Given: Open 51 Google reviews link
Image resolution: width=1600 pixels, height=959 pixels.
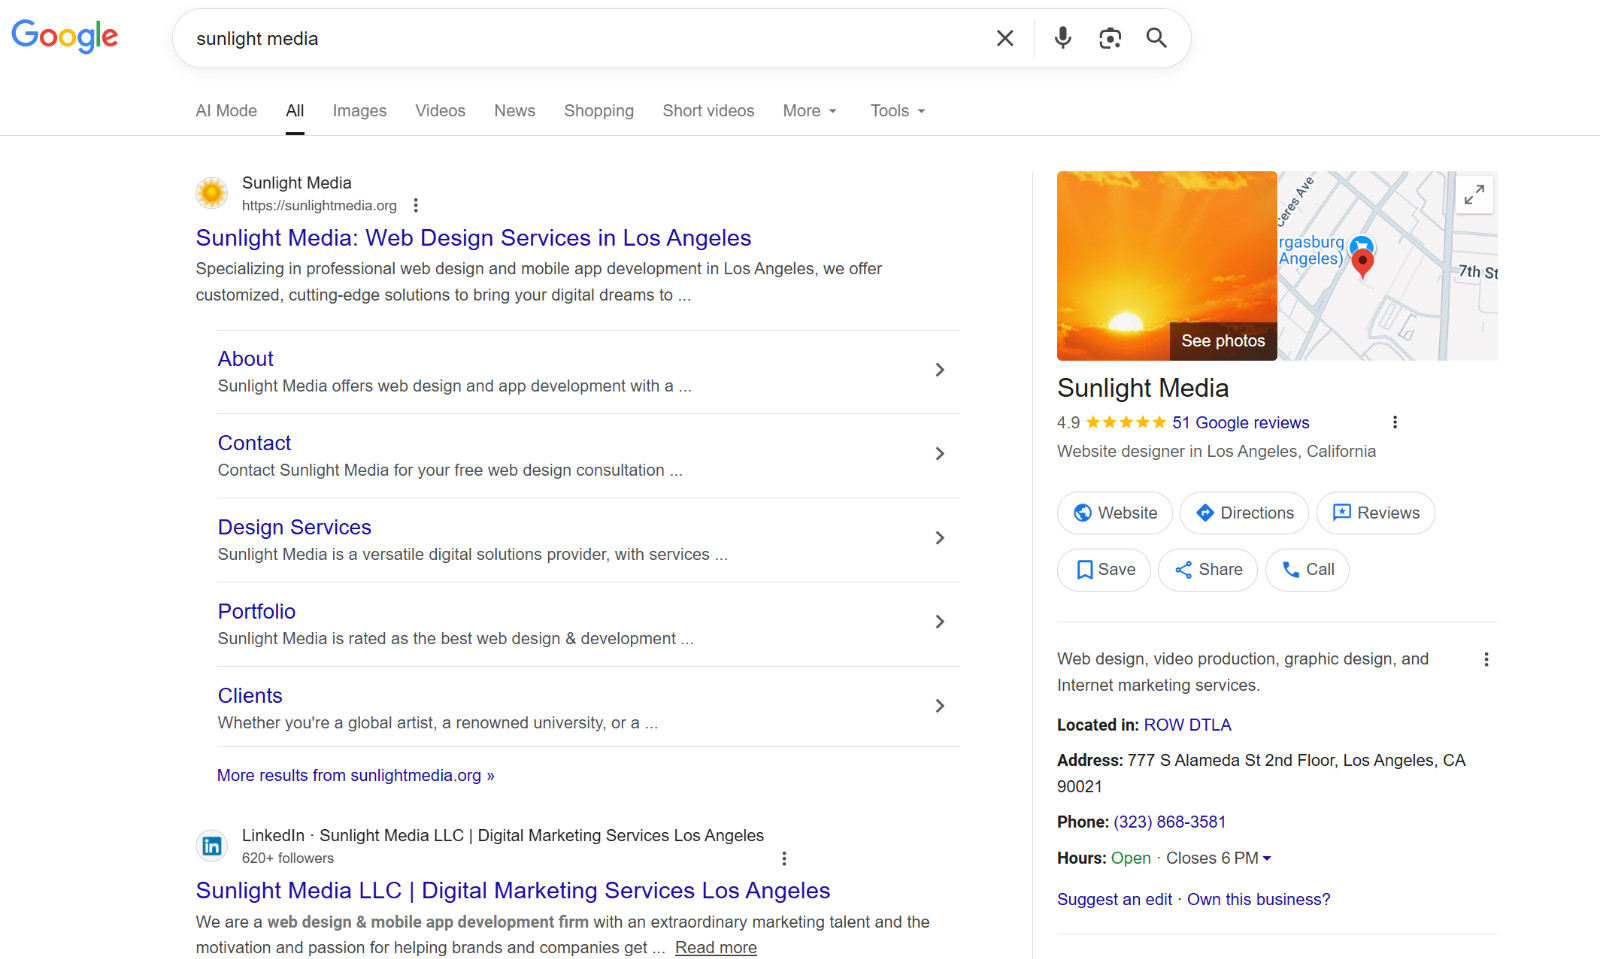Looking at the screenshot, I should 1240,422.
